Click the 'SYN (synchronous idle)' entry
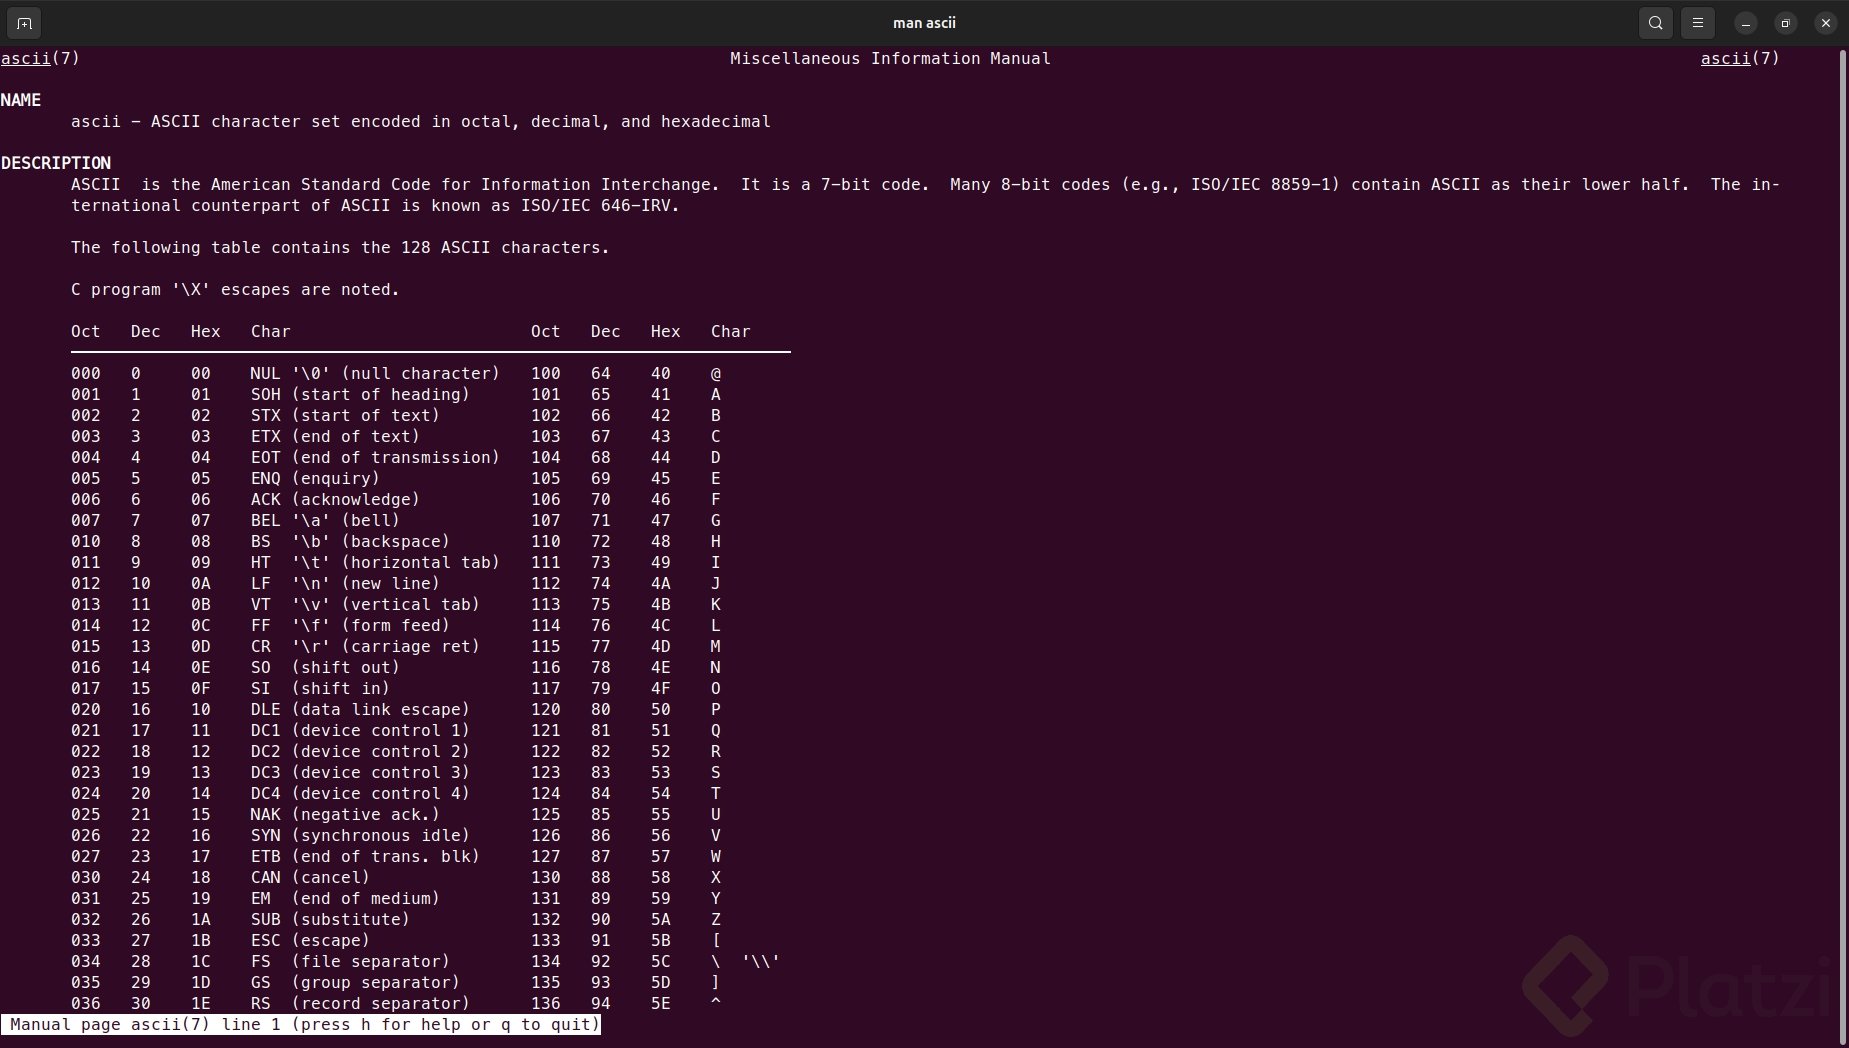Image resolution: width=1849 pixels, height=1048 pixels. pos(360,836)
